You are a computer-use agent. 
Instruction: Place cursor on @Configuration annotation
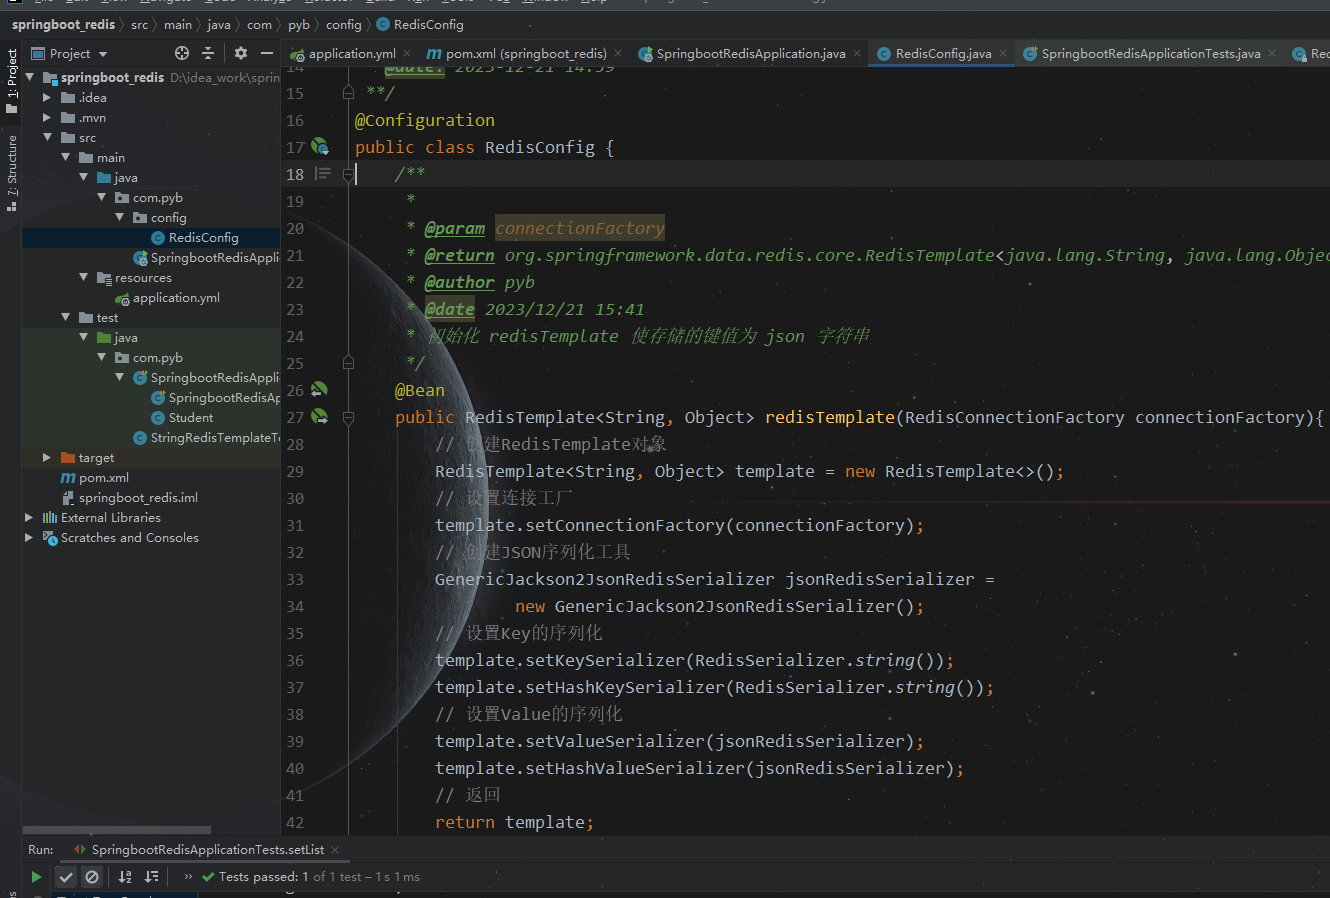[x=425, y=120]
